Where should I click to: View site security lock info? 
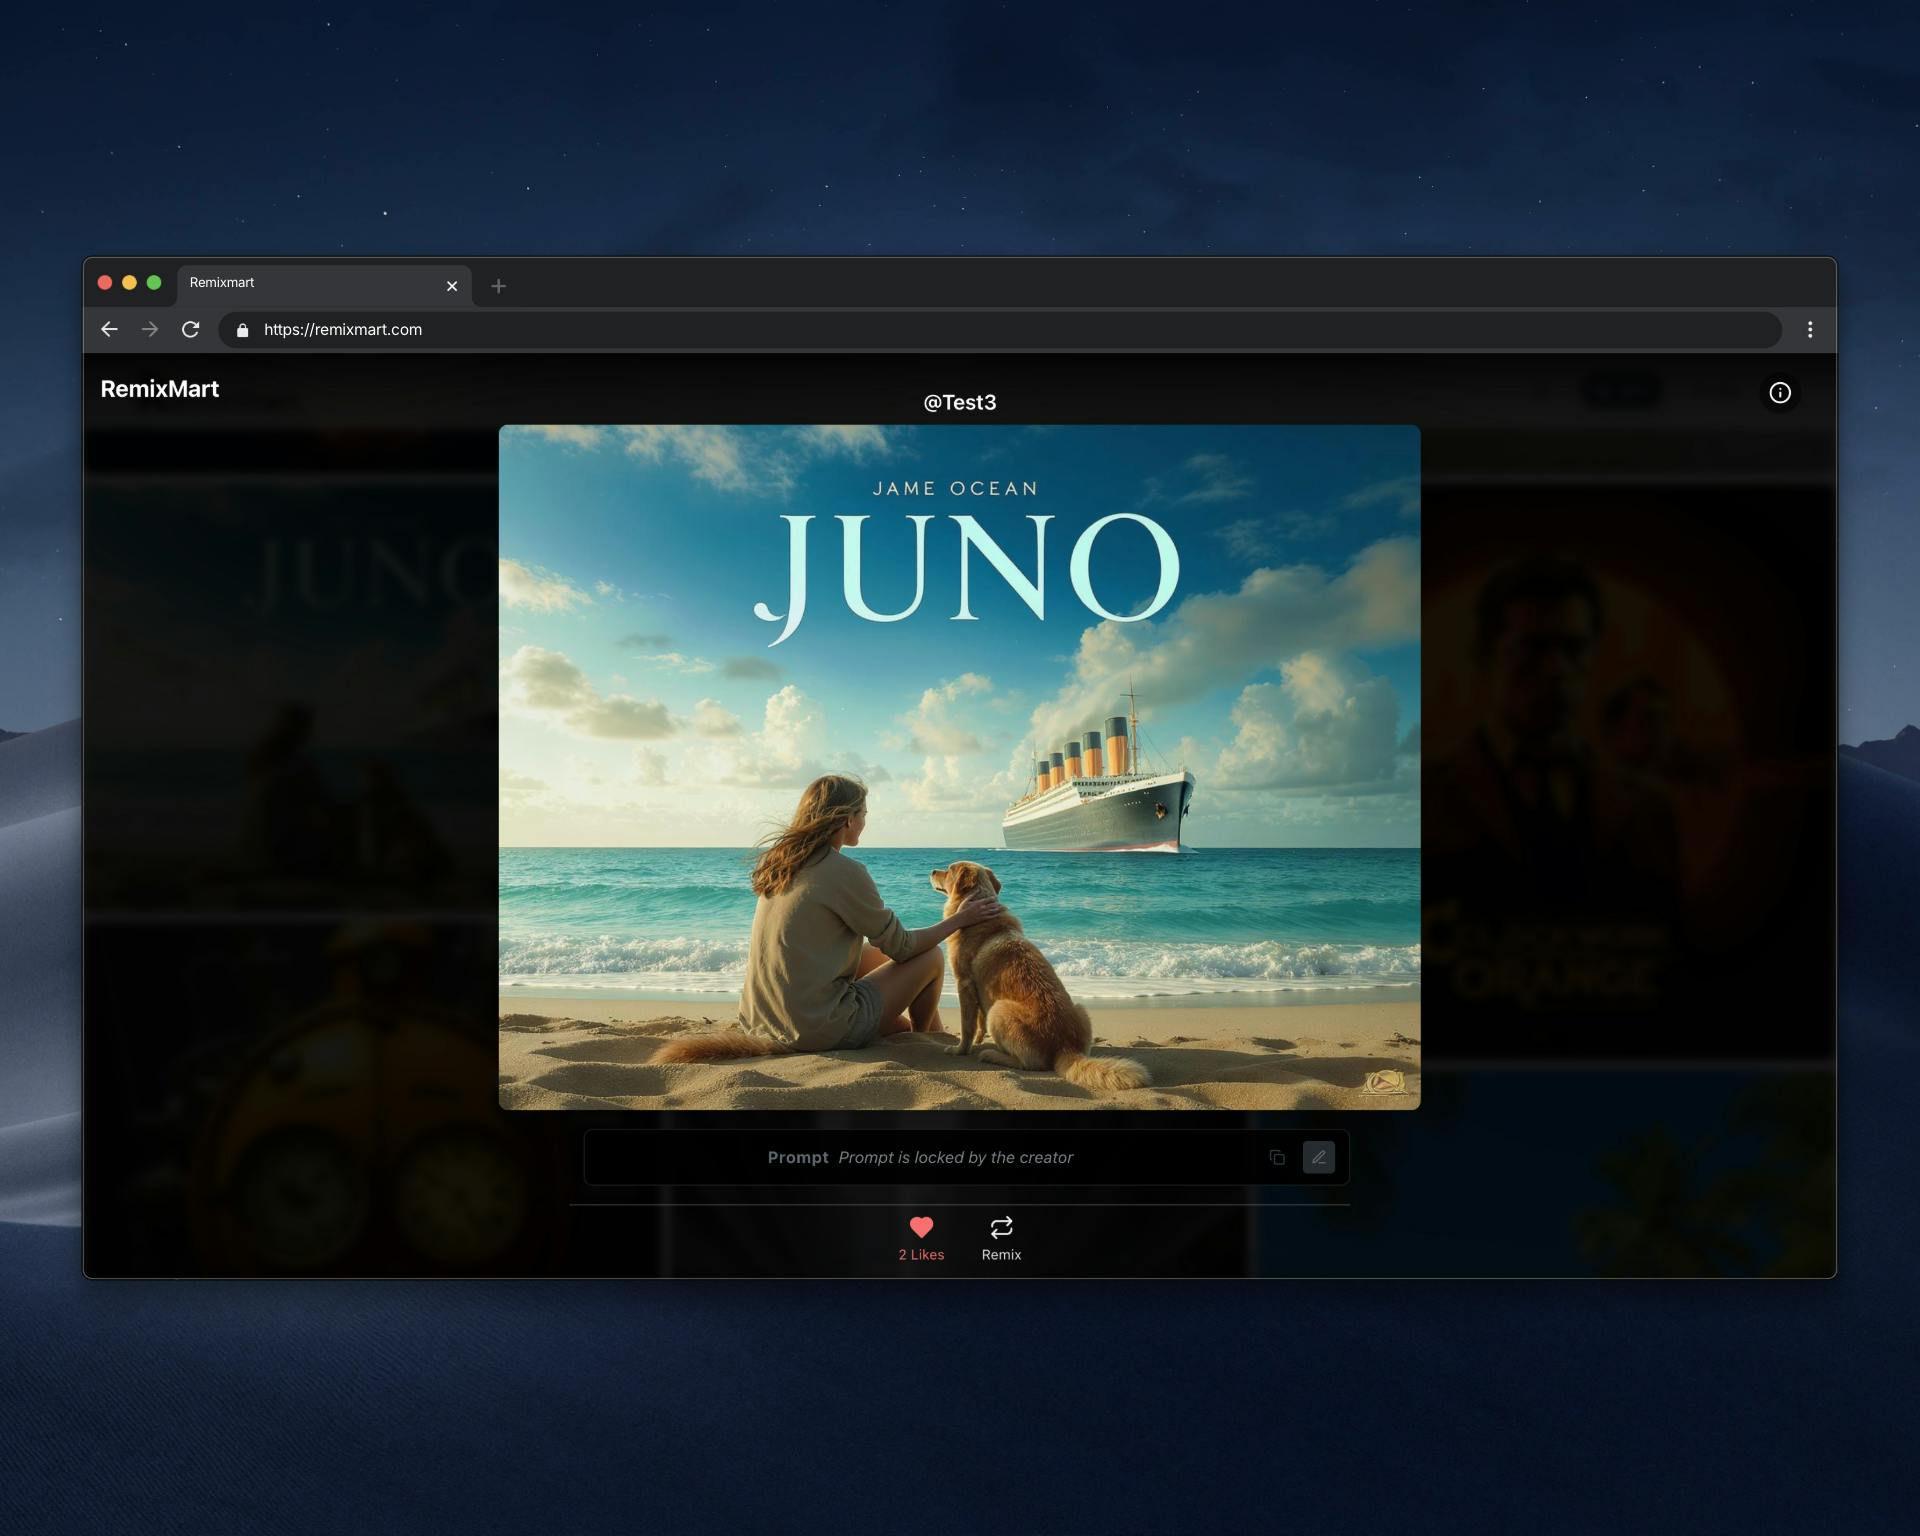pos(242,330)
